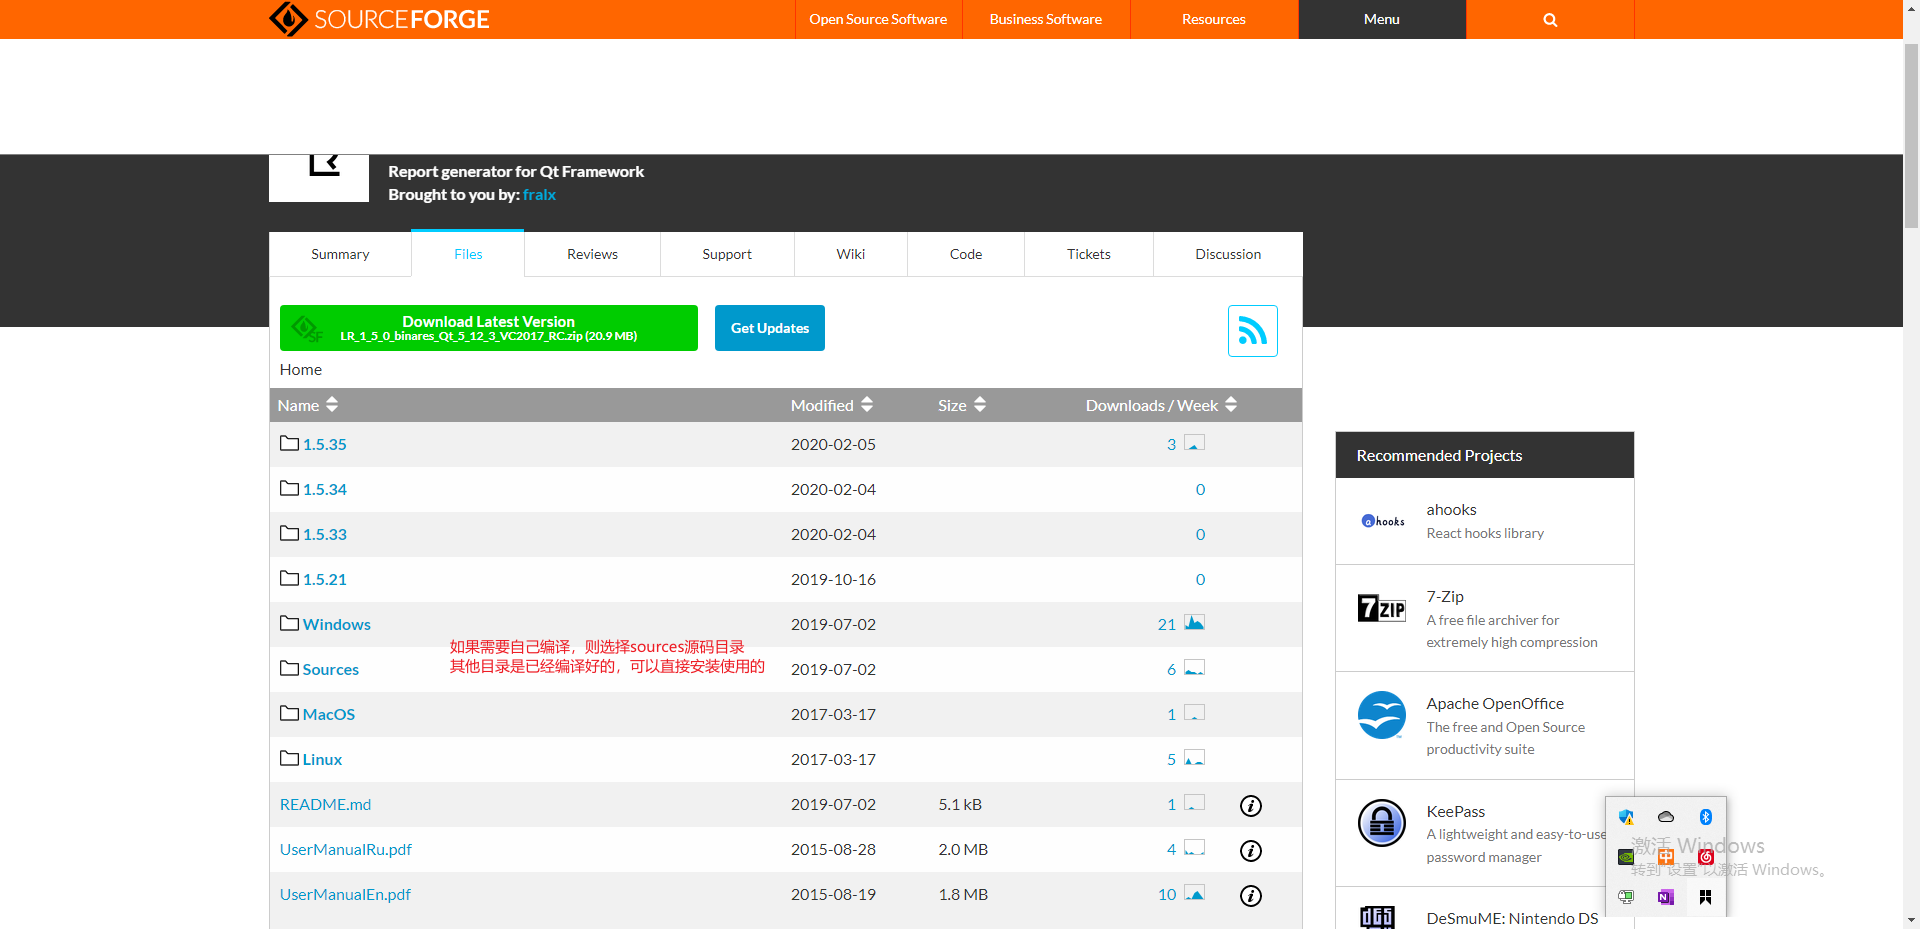The width and height of the screenshot is (1920, 929).
Task: Click Download Latest Version
Action: pyautogui.click(x=488, y=327)
